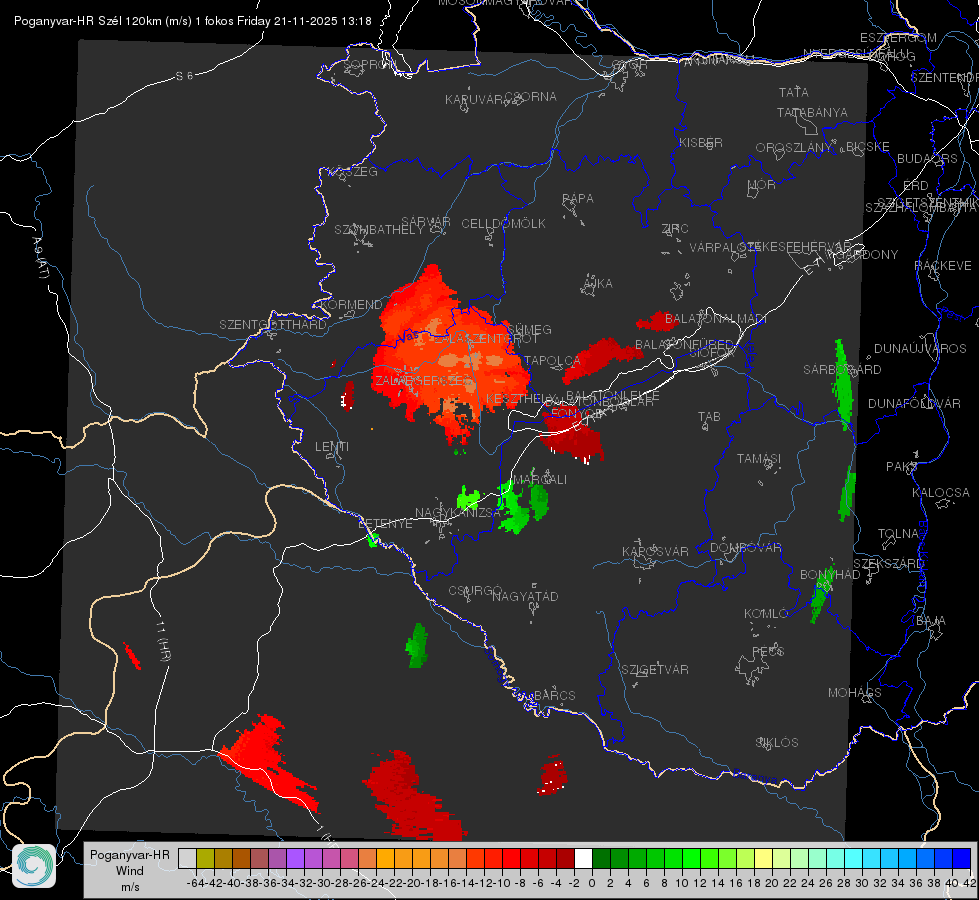Click the LETENYE city label
979x900 pixels.
(x=385, y=524)
